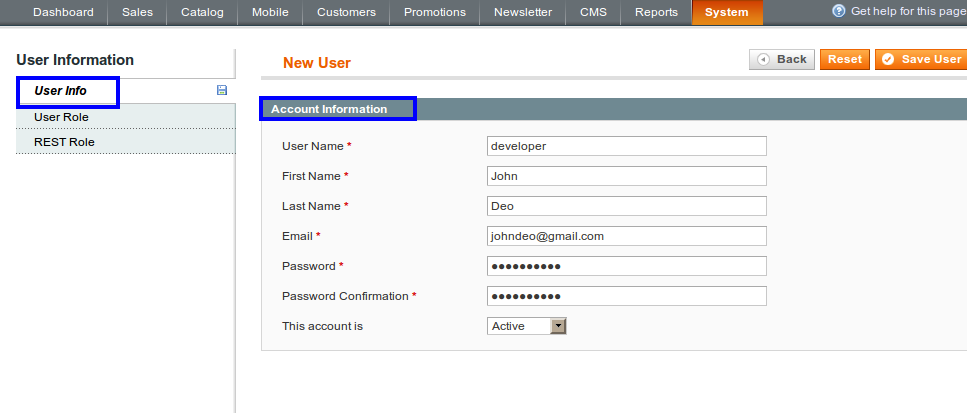Focus the Email input field
The width and height of the screenshot is (967, 413).
(626, 236)
